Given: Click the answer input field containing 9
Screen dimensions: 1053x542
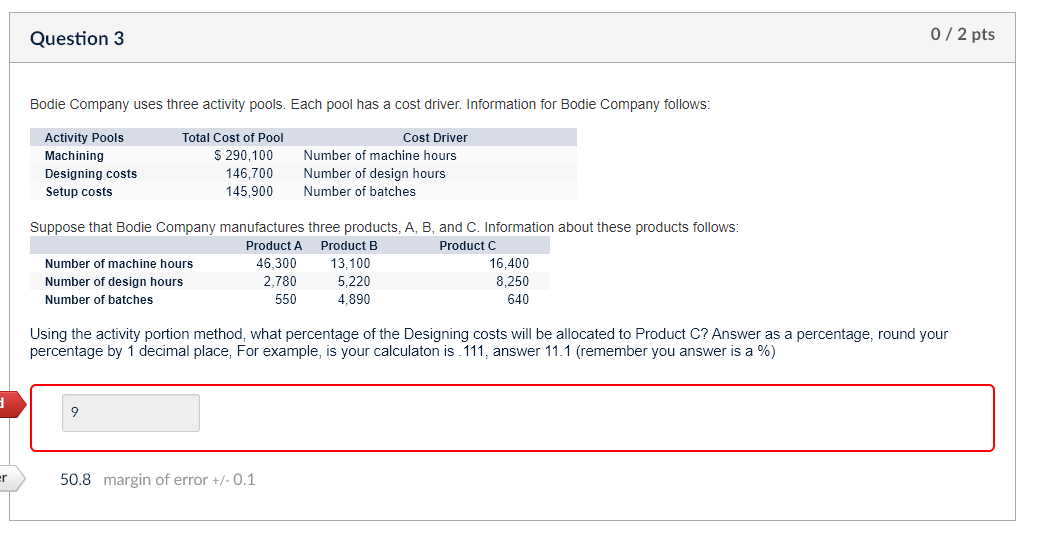Looking at the screenshot, I should [x=131, y=413].
